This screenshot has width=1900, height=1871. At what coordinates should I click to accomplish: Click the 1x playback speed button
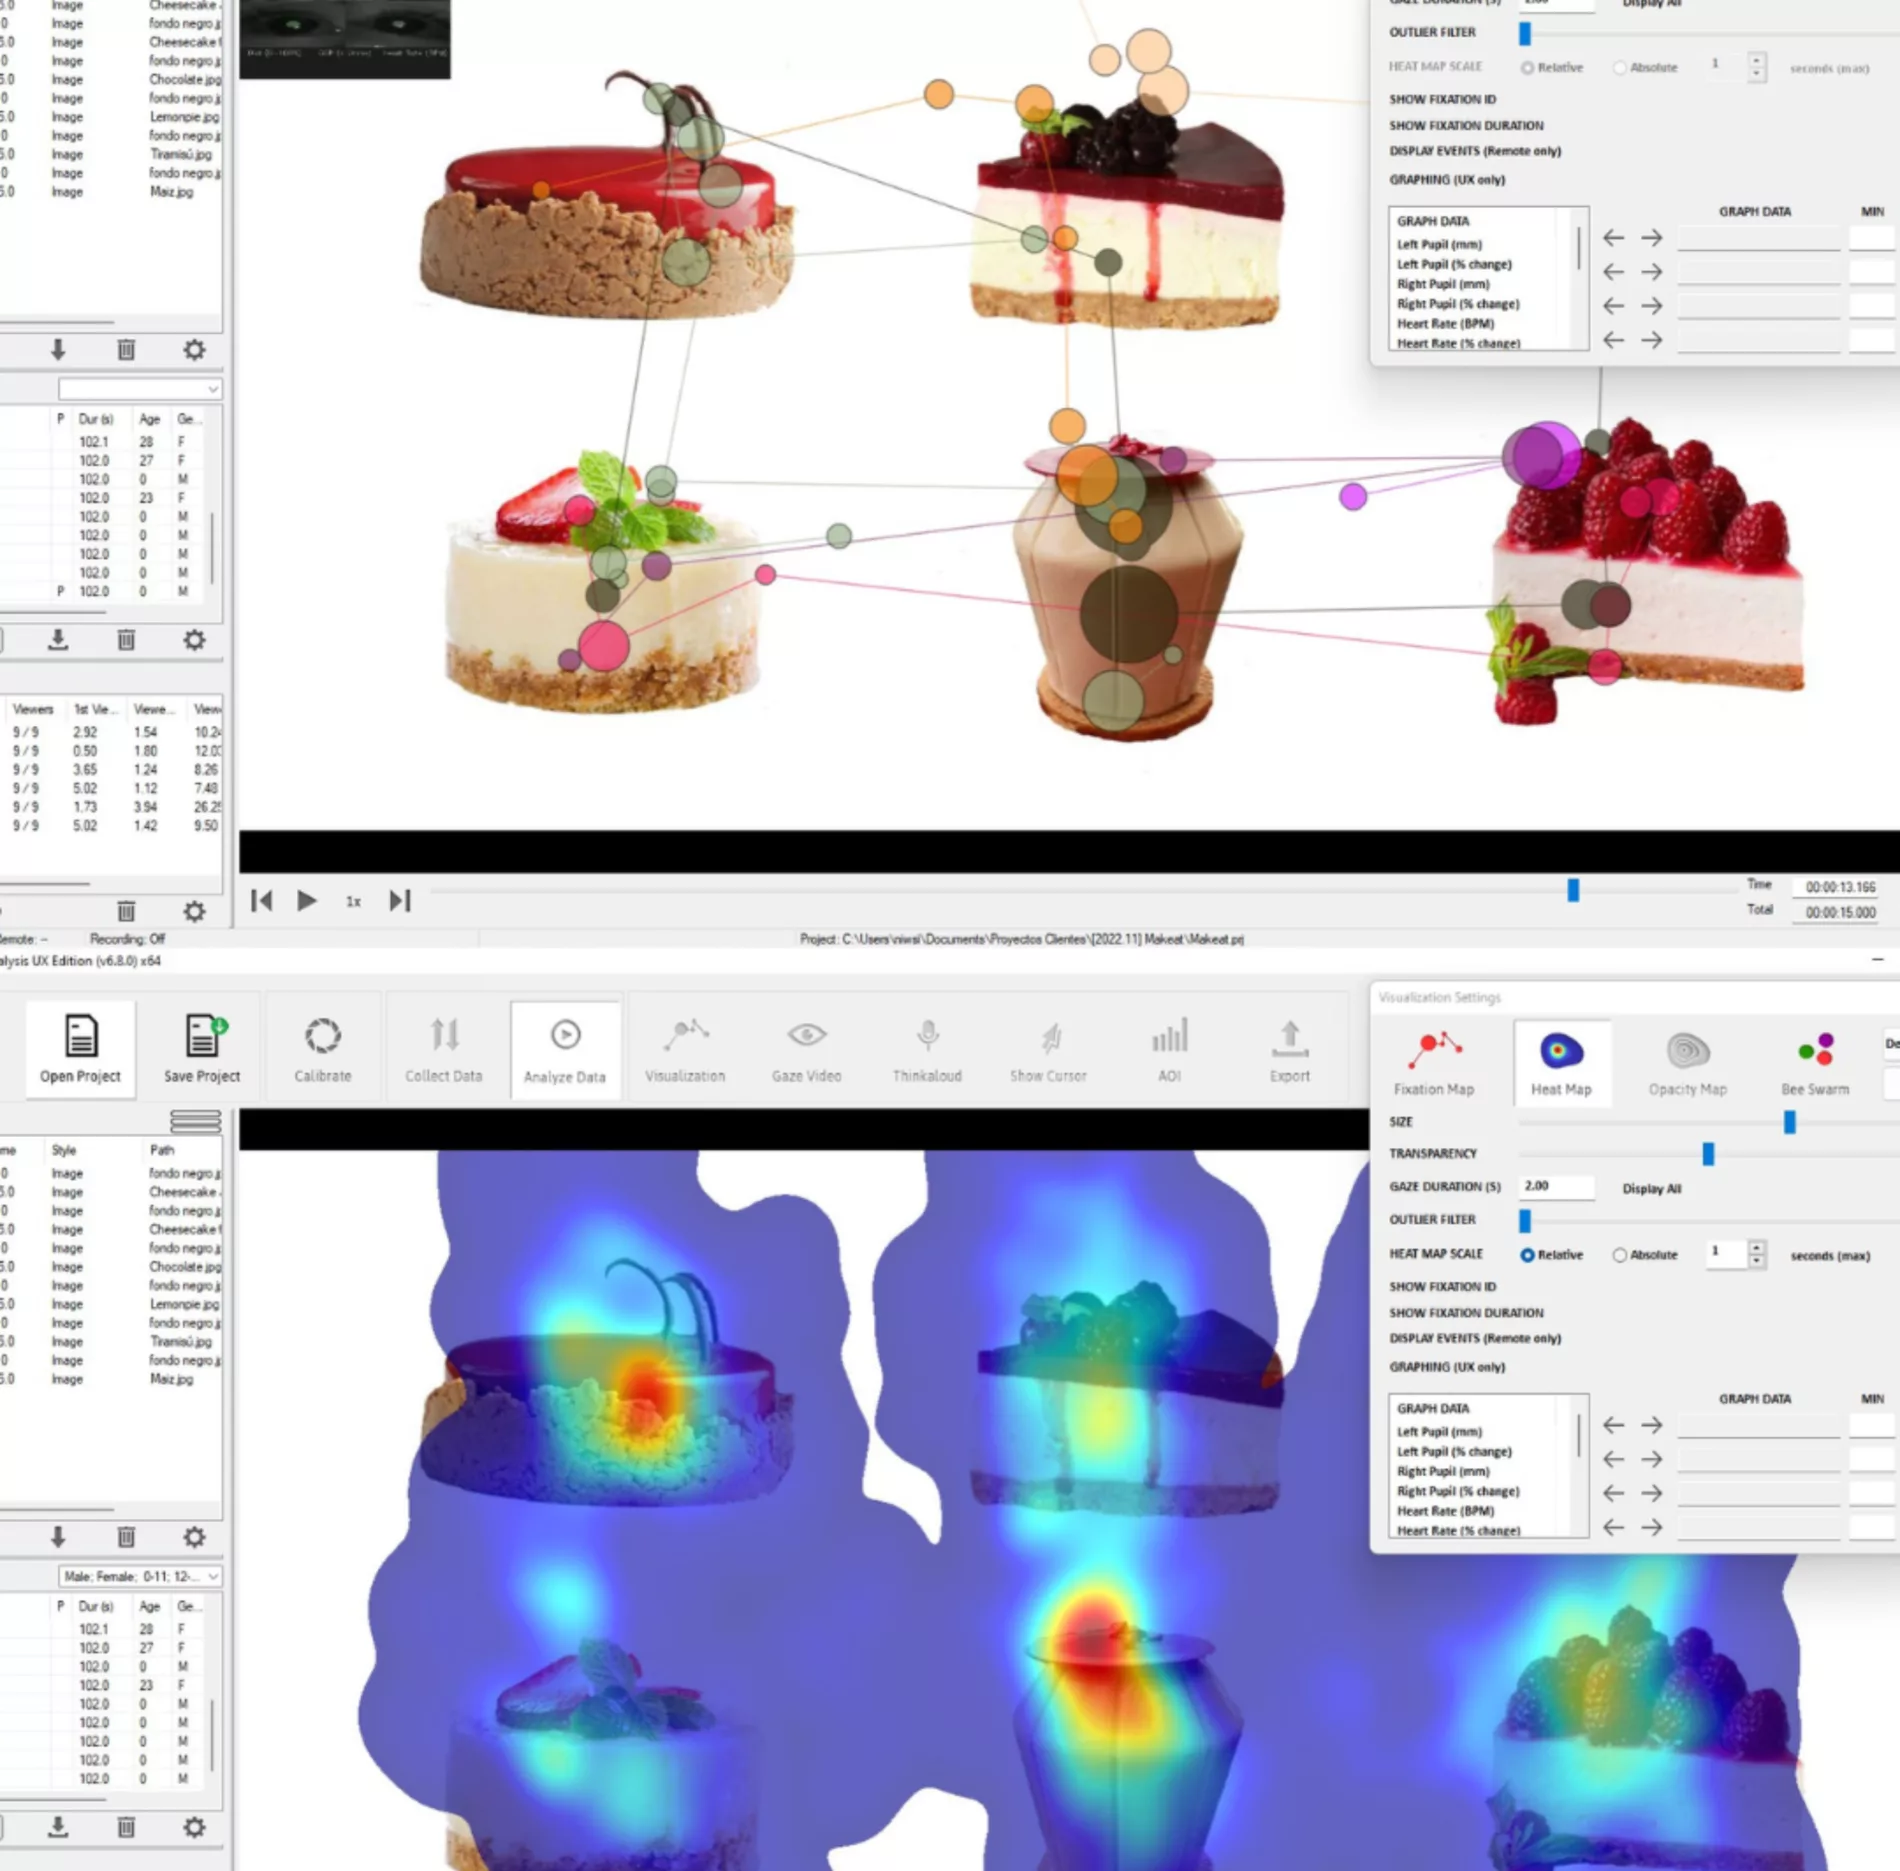click(x=353, y=901)
